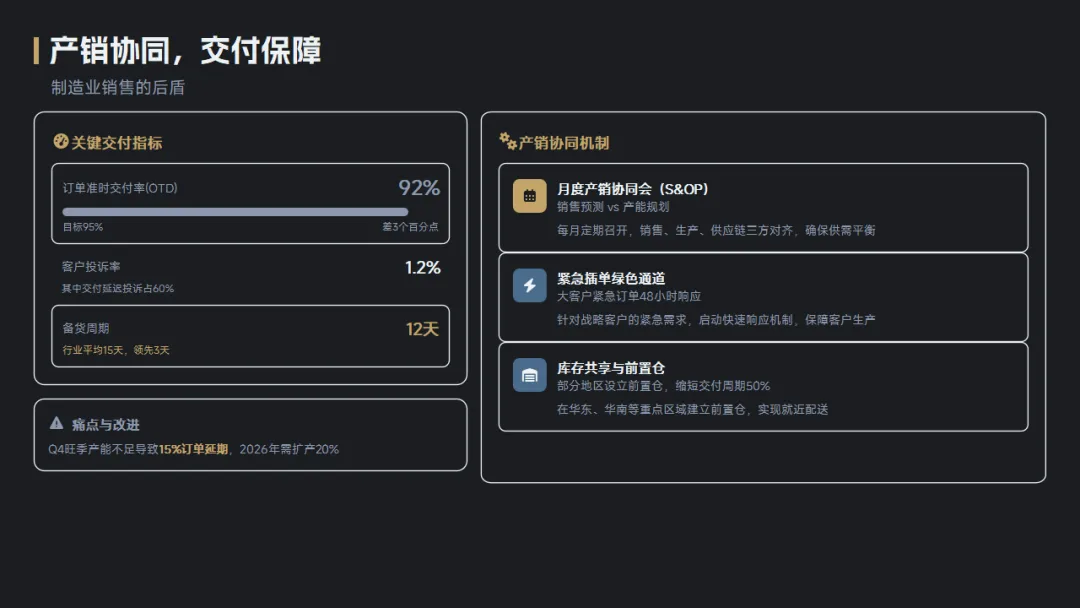Click the 紧急插单绿色通道 heading
The height and width of the screenshot is (608, 1080).
(x=611, y=279)
